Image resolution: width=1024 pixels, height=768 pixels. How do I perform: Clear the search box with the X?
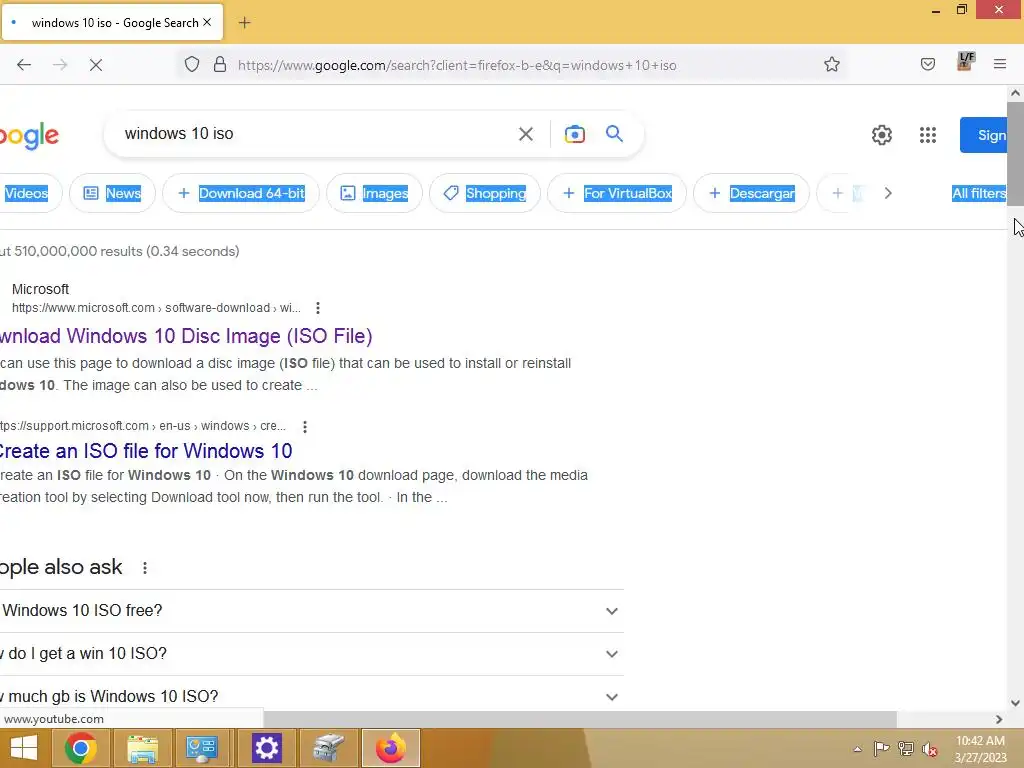click(x=526, y=134)
